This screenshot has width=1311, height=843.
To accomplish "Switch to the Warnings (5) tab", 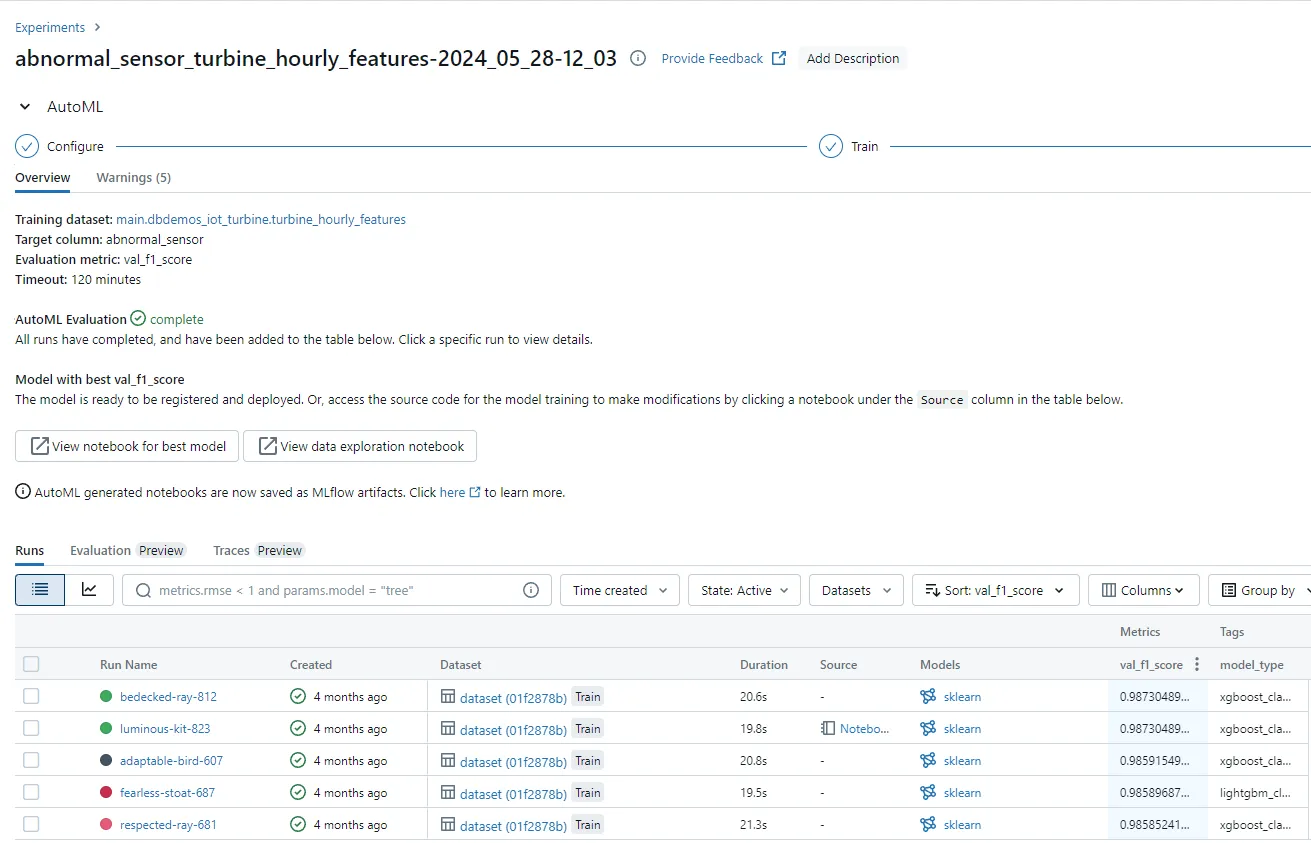I will pos(133,177).
